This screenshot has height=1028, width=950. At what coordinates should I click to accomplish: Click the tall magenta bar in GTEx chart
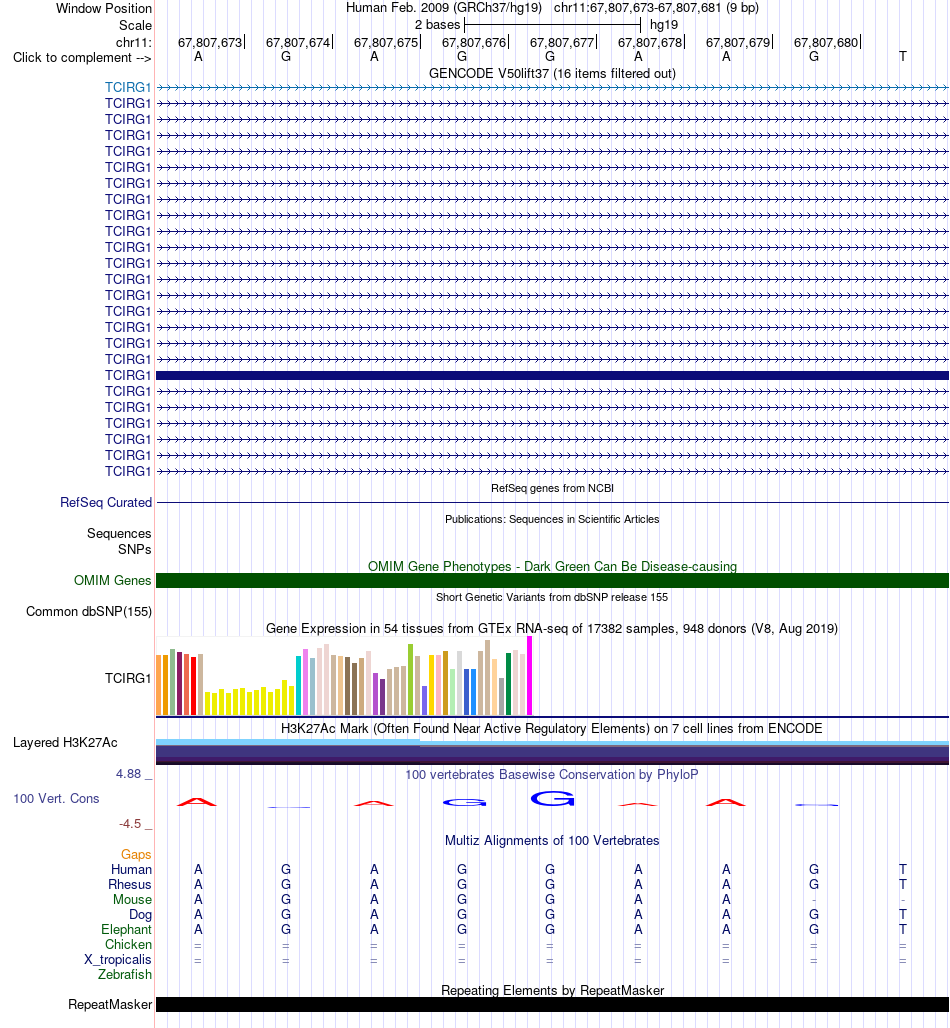click(530, 676)
